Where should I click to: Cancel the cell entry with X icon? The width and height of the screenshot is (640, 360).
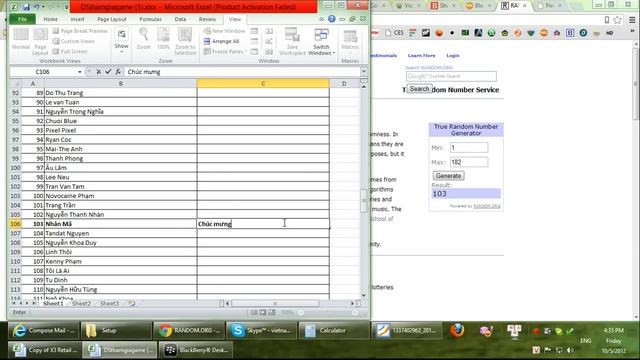(98, 72)
